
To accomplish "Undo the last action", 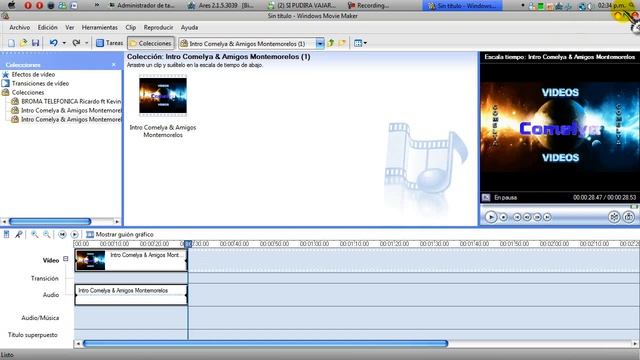I will pos(53,43).
